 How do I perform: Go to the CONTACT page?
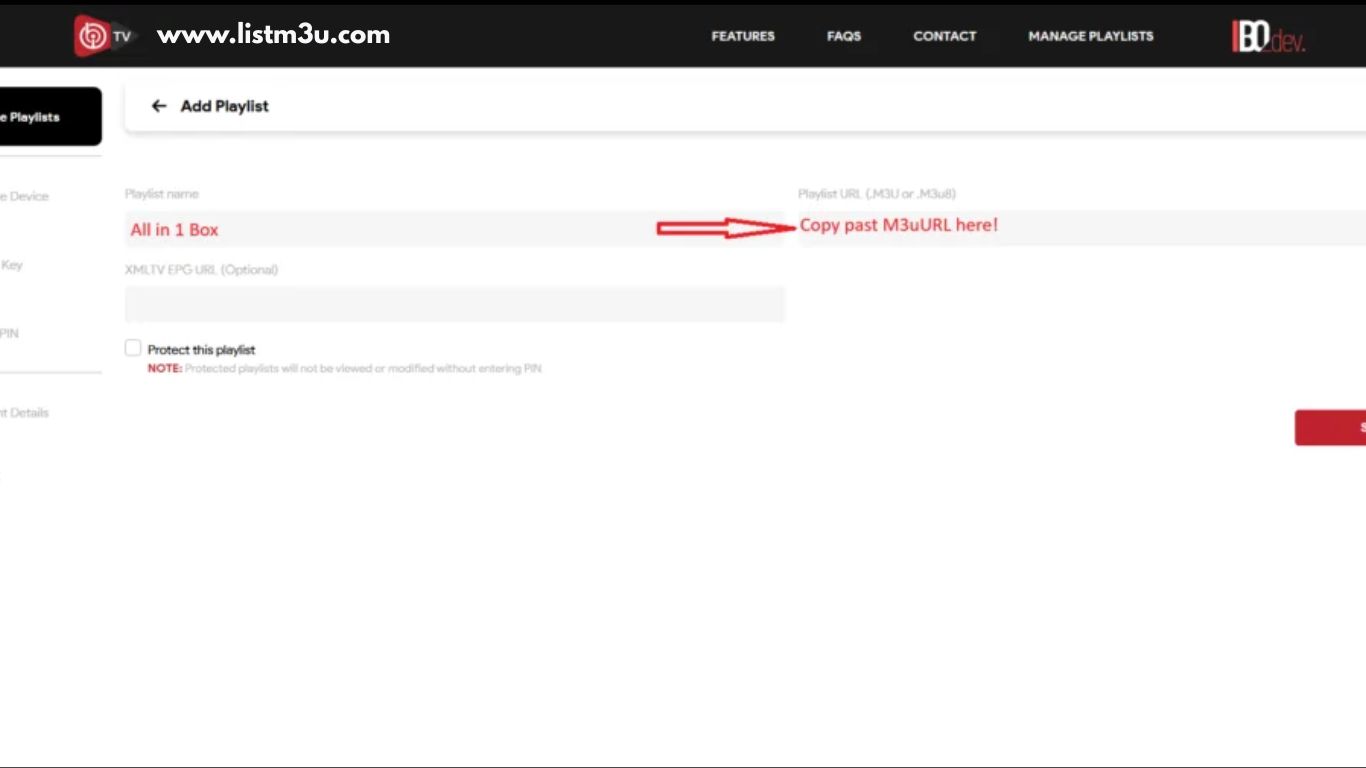(944, 35)
